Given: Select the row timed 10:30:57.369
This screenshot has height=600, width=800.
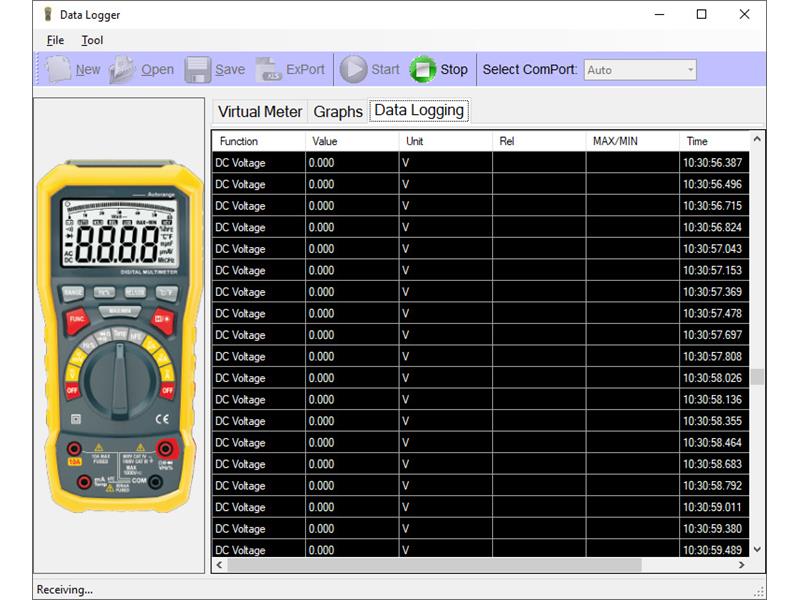Looking at the screenshot, I should (481, 292).
